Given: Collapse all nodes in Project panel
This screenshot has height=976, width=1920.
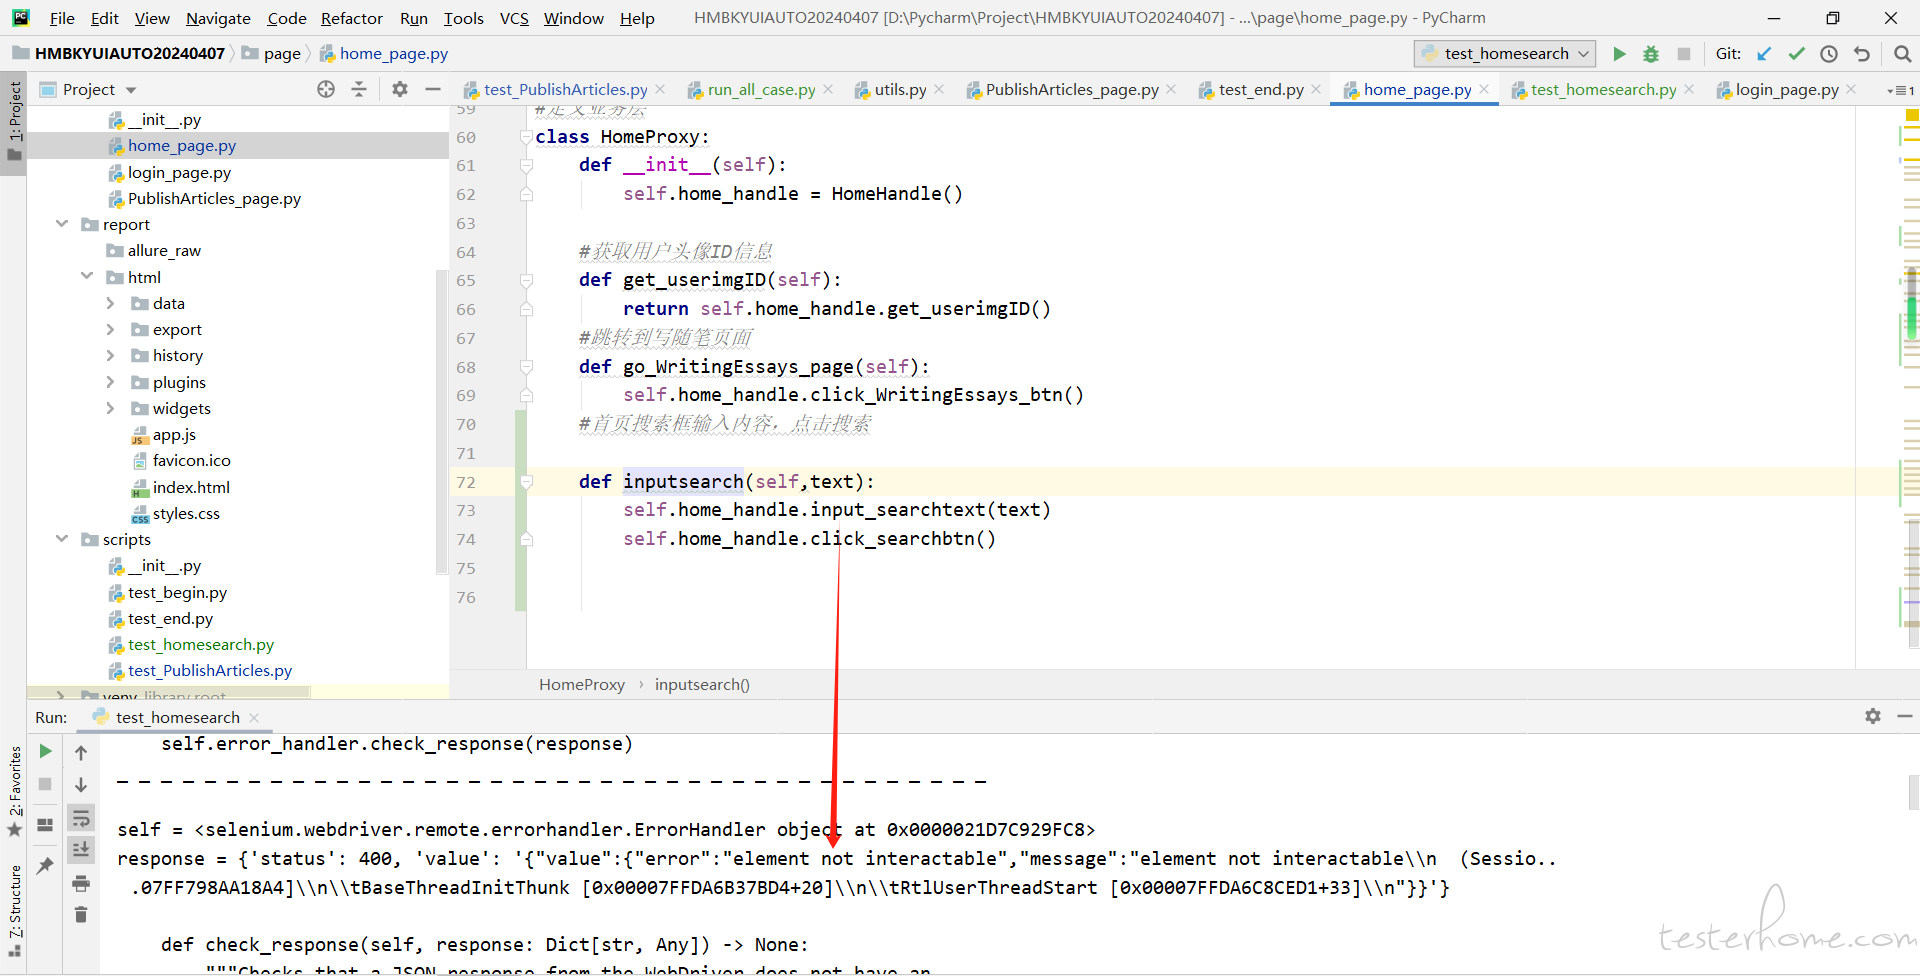Looking at the screenshot, I should [359, 89].
